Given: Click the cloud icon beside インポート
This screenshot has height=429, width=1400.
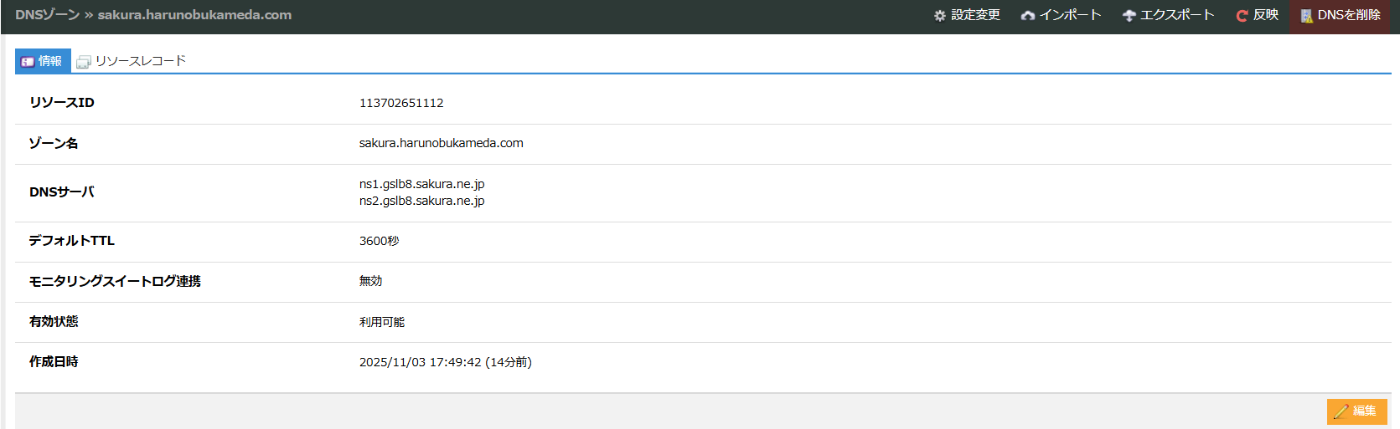Looking at the screenshot, I should 1027,16.
